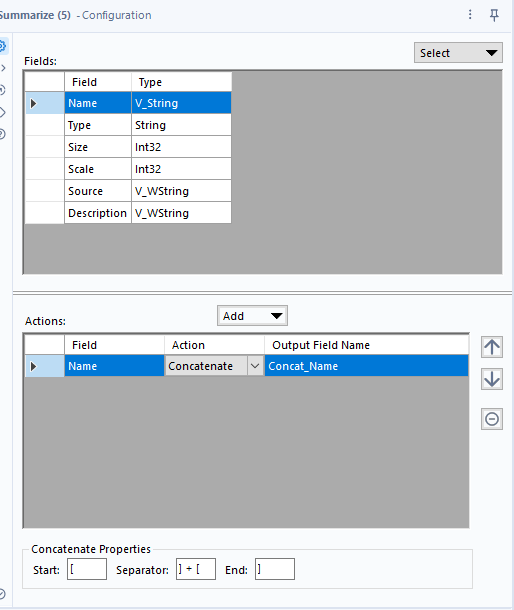Open the configuration panel options menu (three dots)
The width and height of the screenshot is (514, 610).
coord(470,15)
